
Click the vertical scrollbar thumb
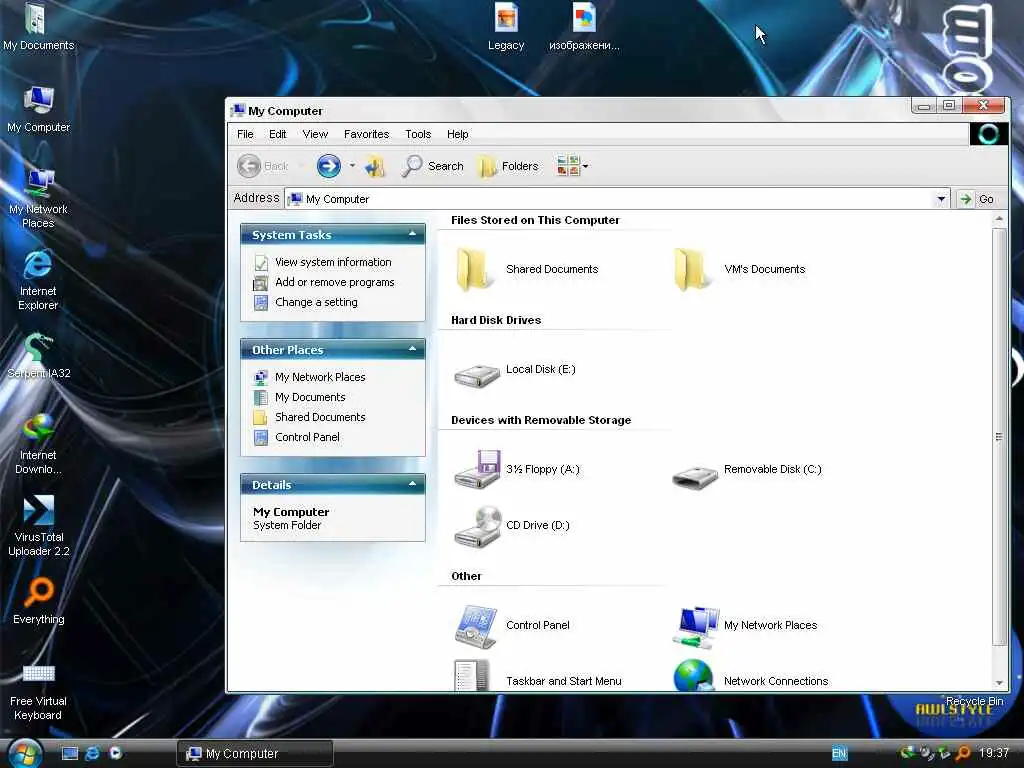pyautogui.click(x=999, y=436)
